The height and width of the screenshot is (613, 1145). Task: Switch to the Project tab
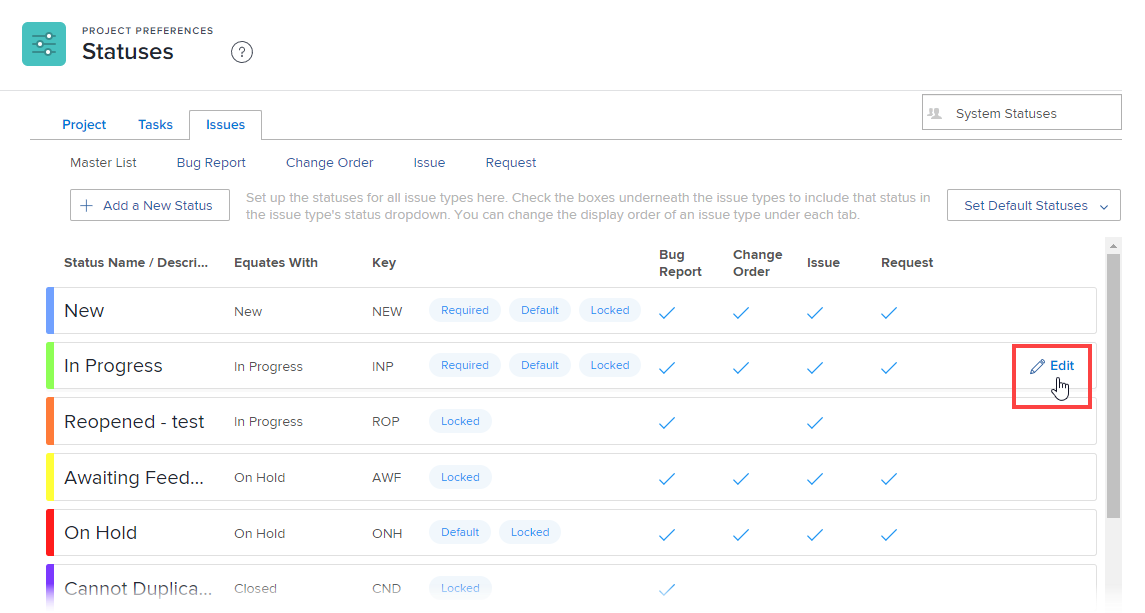click(x=84, y=125)
